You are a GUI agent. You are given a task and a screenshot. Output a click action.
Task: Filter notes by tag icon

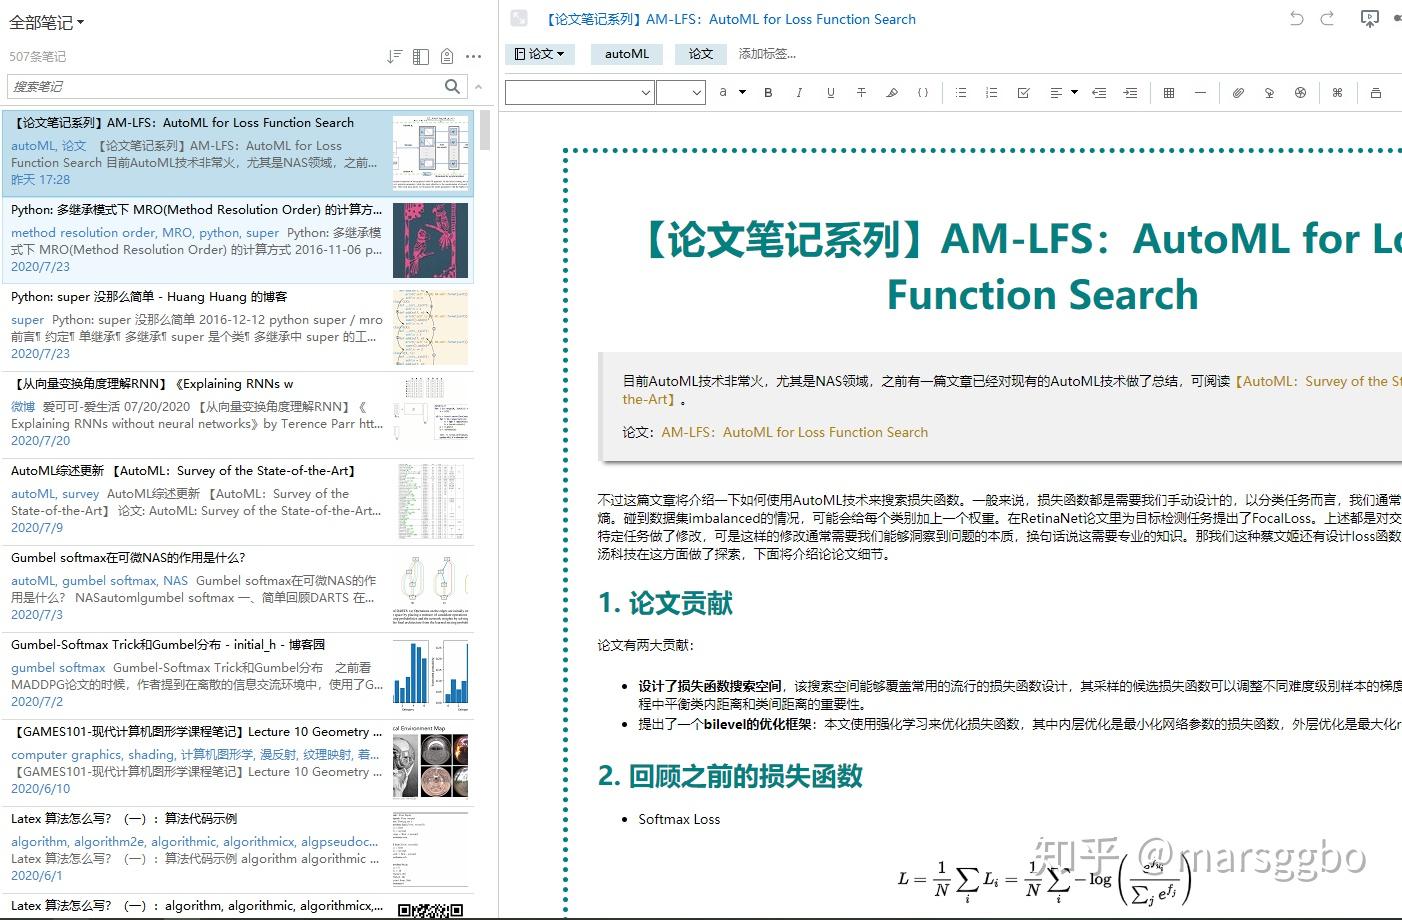click(447, 57)
